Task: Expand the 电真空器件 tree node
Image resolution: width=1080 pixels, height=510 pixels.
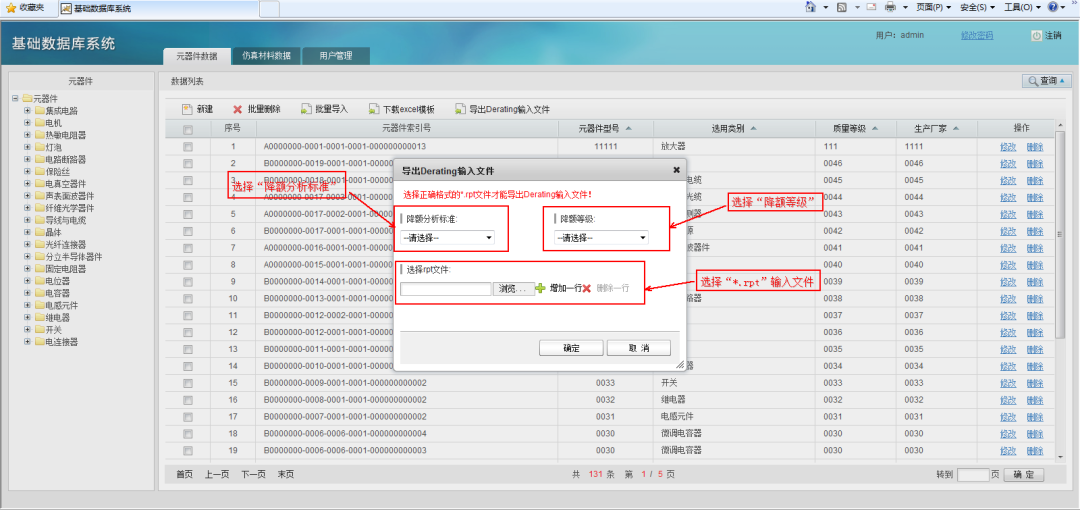Action: [28, 183]
